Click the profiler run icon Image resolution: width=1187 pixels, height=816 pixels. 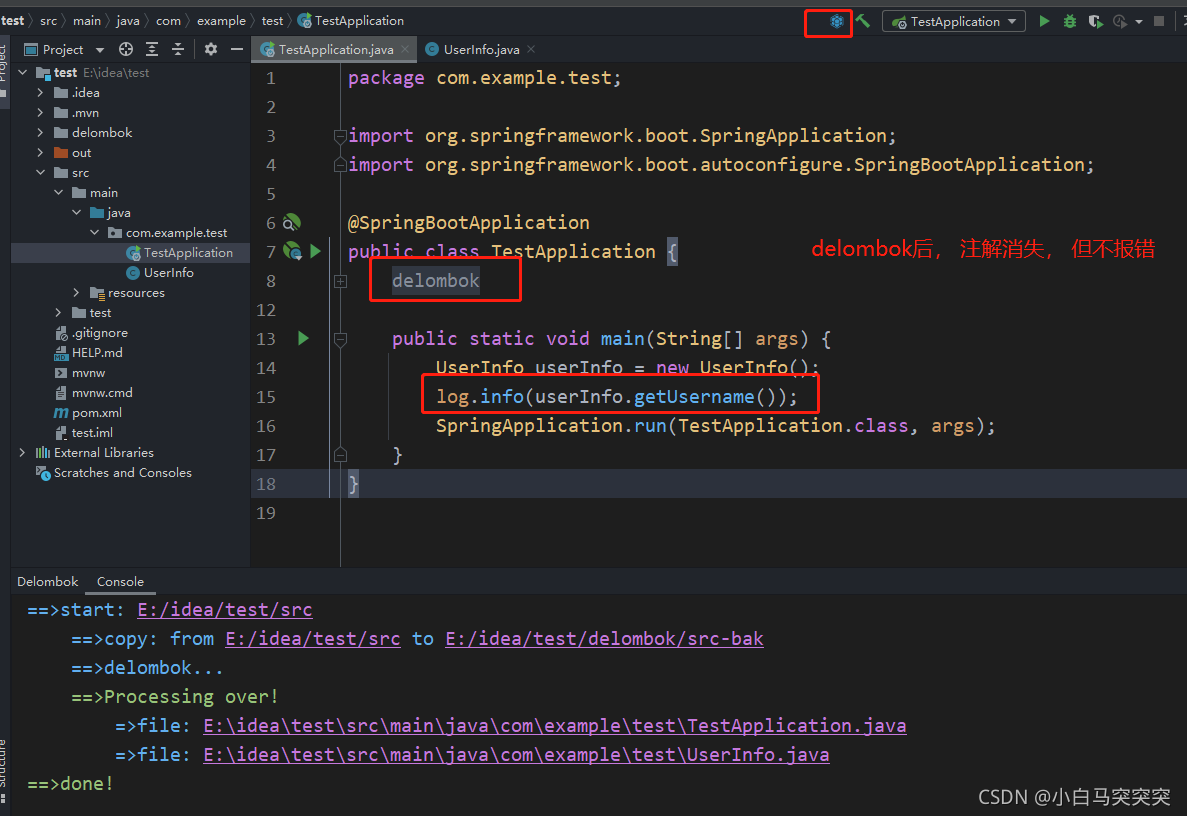tap(1120, 21)
